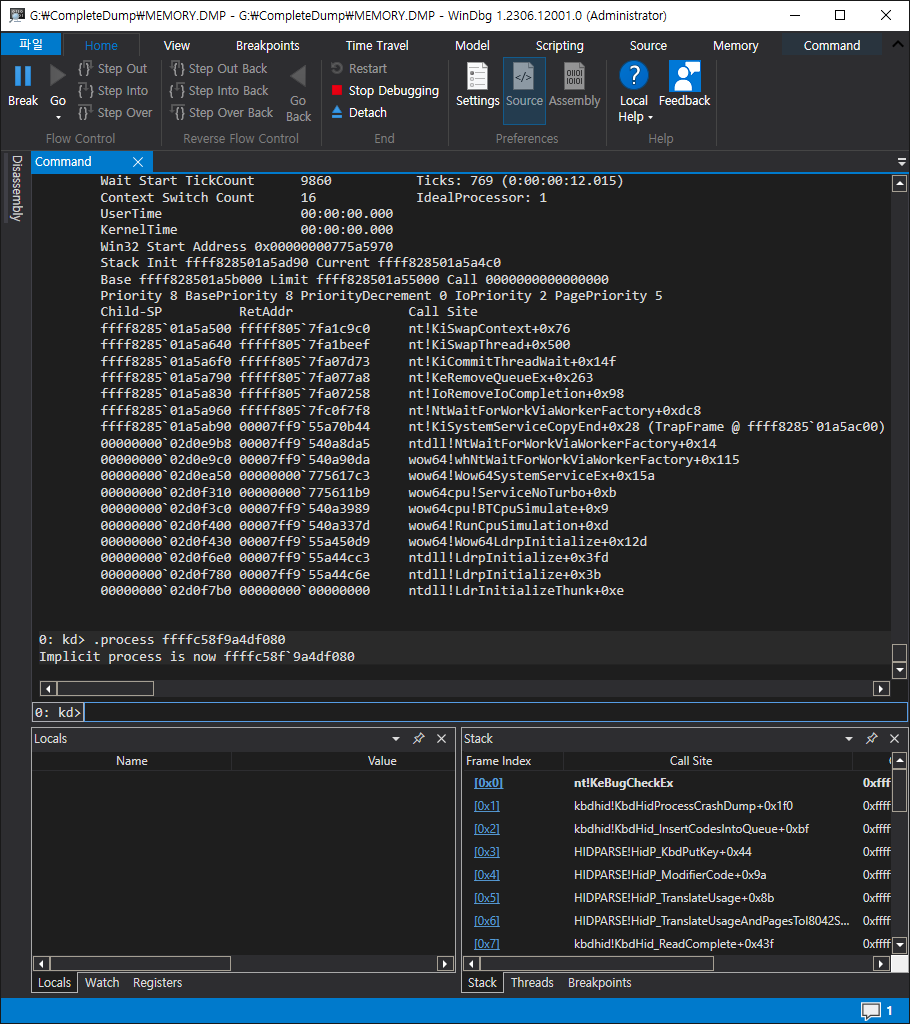Collapse the ribbon with chevron
The height and width of the screenshot is (1024, 910).
click(898, 44)
